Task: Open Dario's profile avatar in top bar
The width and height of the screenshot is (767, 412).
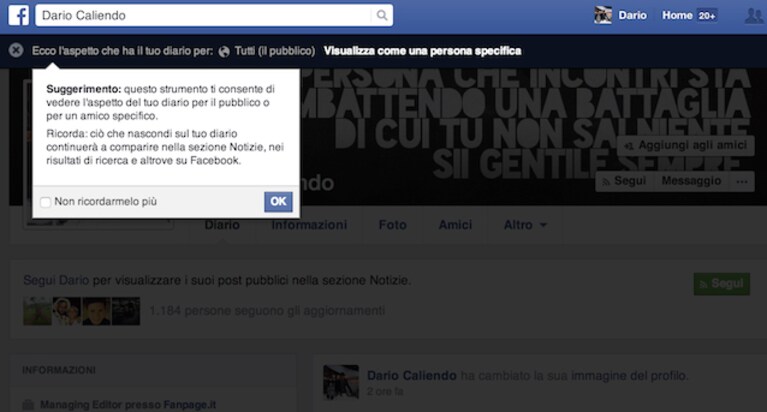Action: pos(603,15)
